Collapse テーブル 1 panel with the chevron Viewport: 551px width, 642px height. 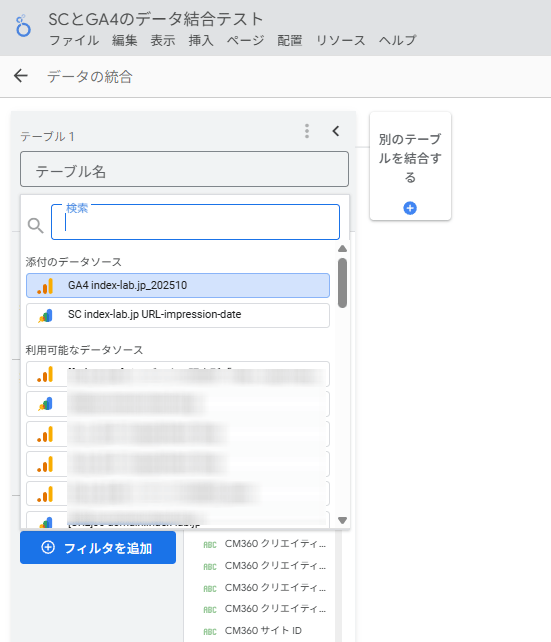336,131
